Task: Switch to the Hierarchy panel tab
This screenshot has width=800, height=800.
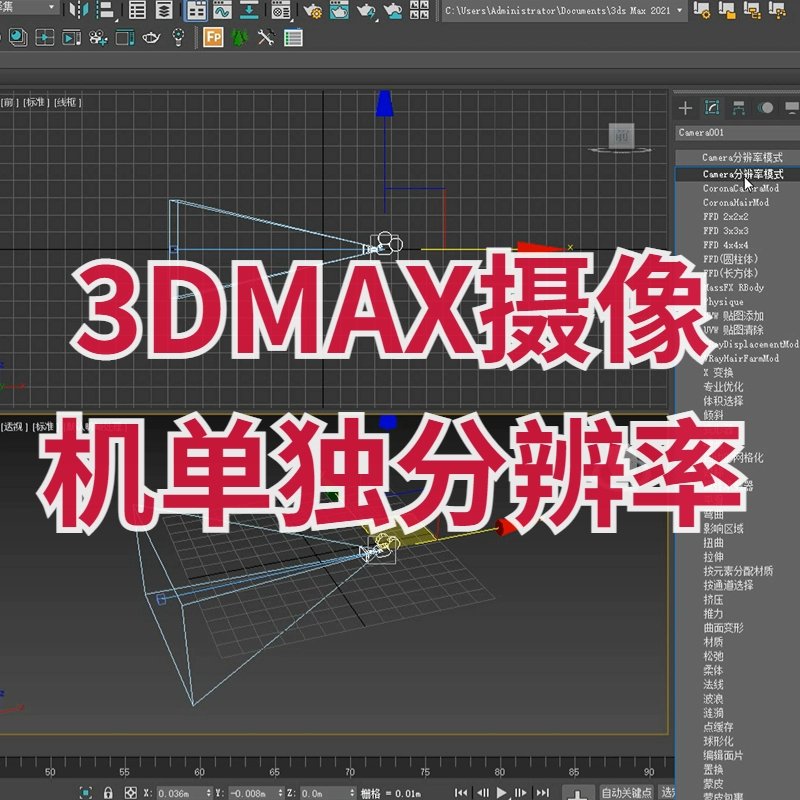Action: tap(738, 108)
